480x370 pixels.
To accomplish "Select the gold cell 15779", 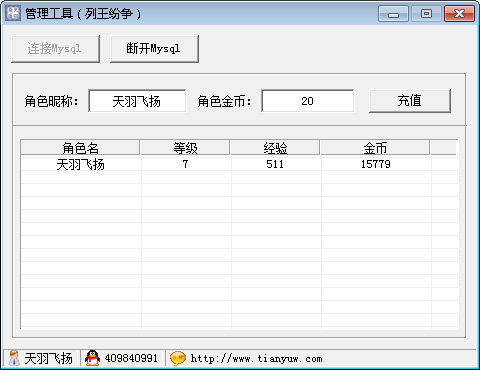I will [376, 164].
